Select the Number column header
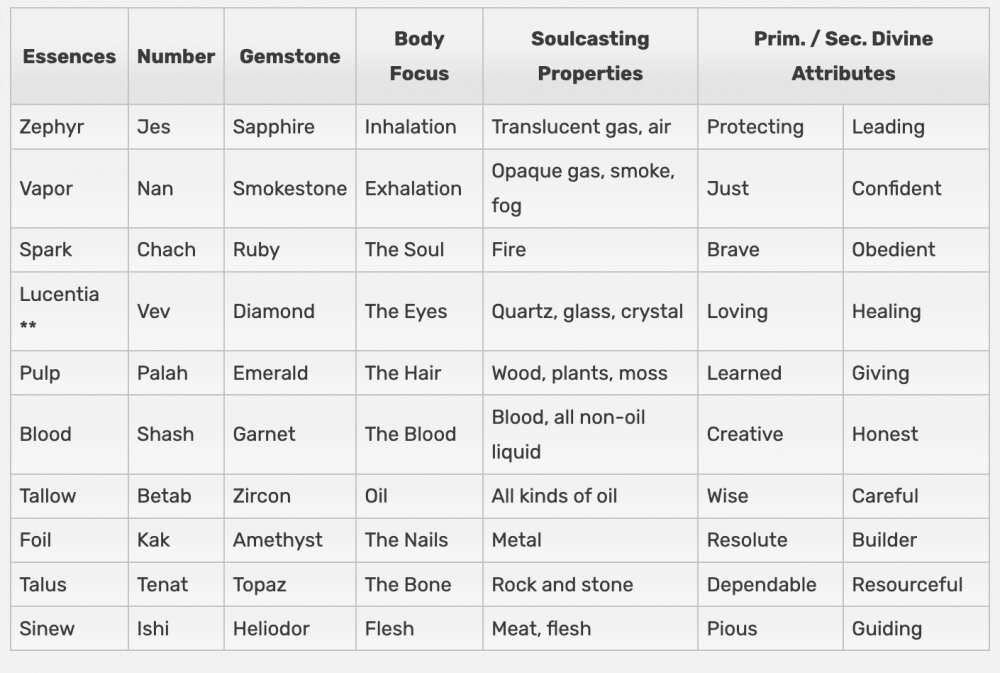The height and width of the screenshot is (673, 1000). pyautogui.click(x=176, y=56)
